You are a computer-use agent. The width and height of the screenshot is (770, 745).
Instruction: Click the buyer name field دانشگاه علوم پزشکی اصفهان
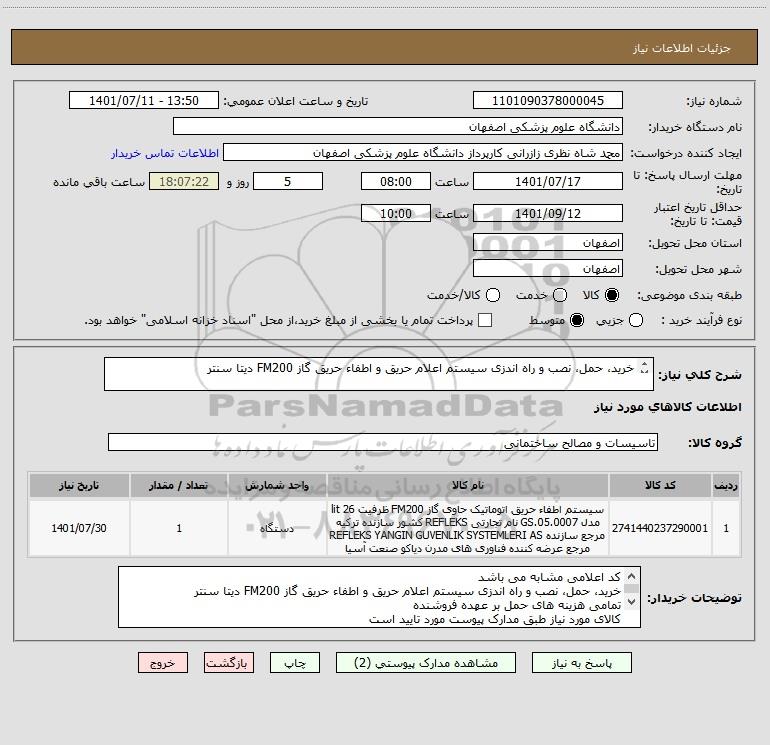point(398,126)
